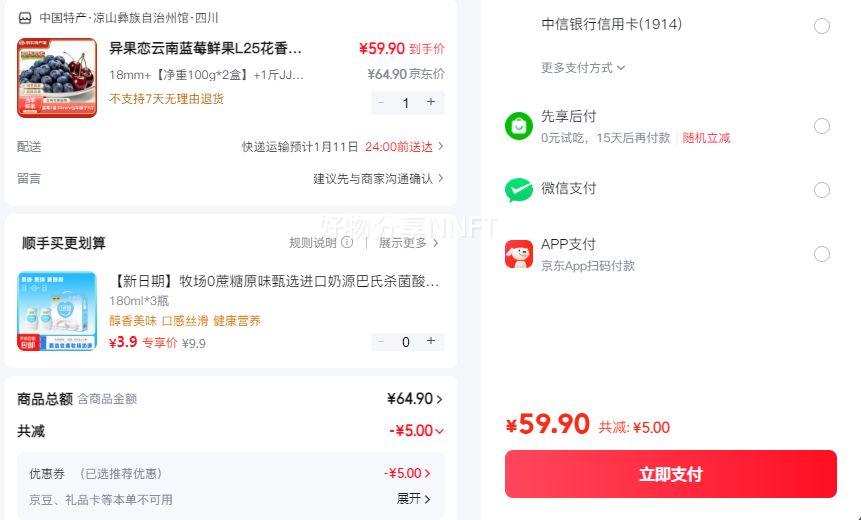This screenshot has width=861, height=520.
Task: Choose 微信支付 radio button
Action: point(822,190)
